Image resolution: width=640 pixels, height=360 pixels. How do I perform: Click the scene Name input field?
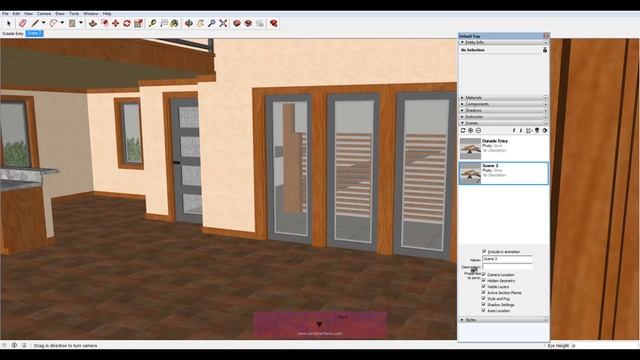click(x=507, y=259)
